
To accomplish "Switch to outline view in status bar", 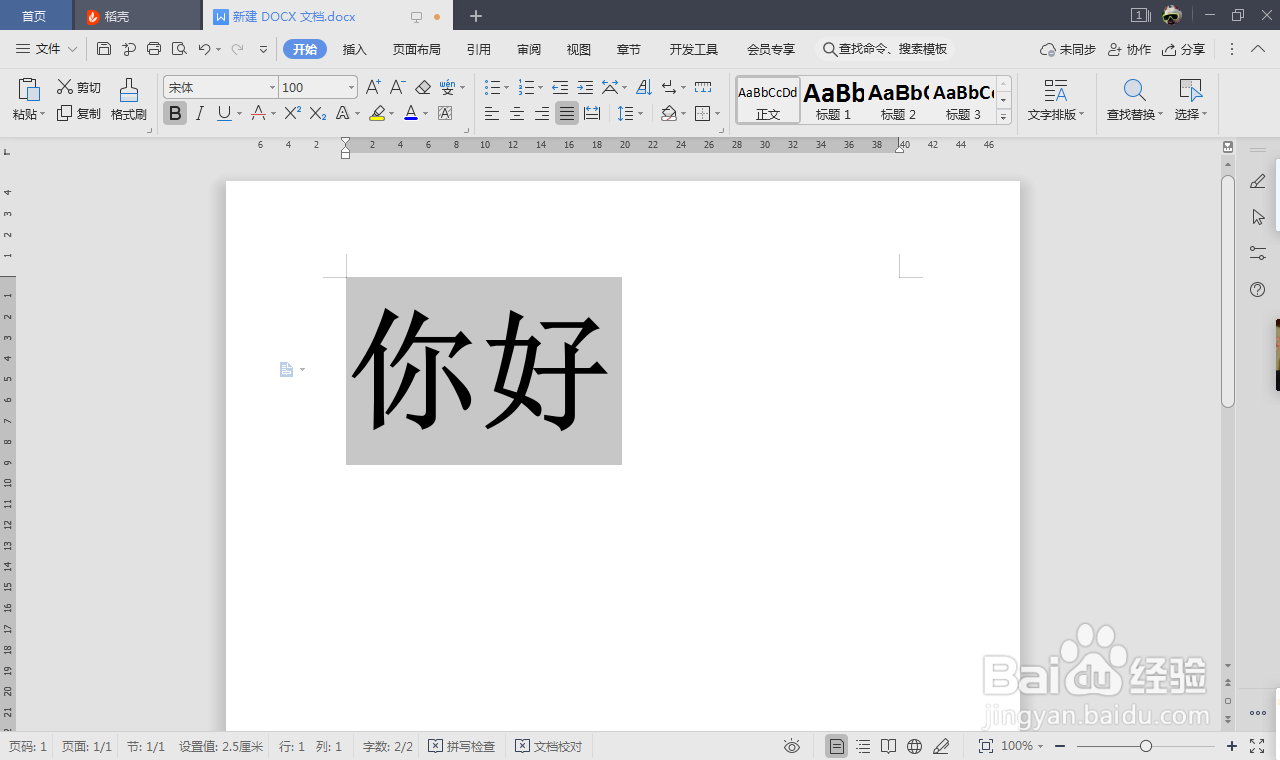I will (863, 746).
